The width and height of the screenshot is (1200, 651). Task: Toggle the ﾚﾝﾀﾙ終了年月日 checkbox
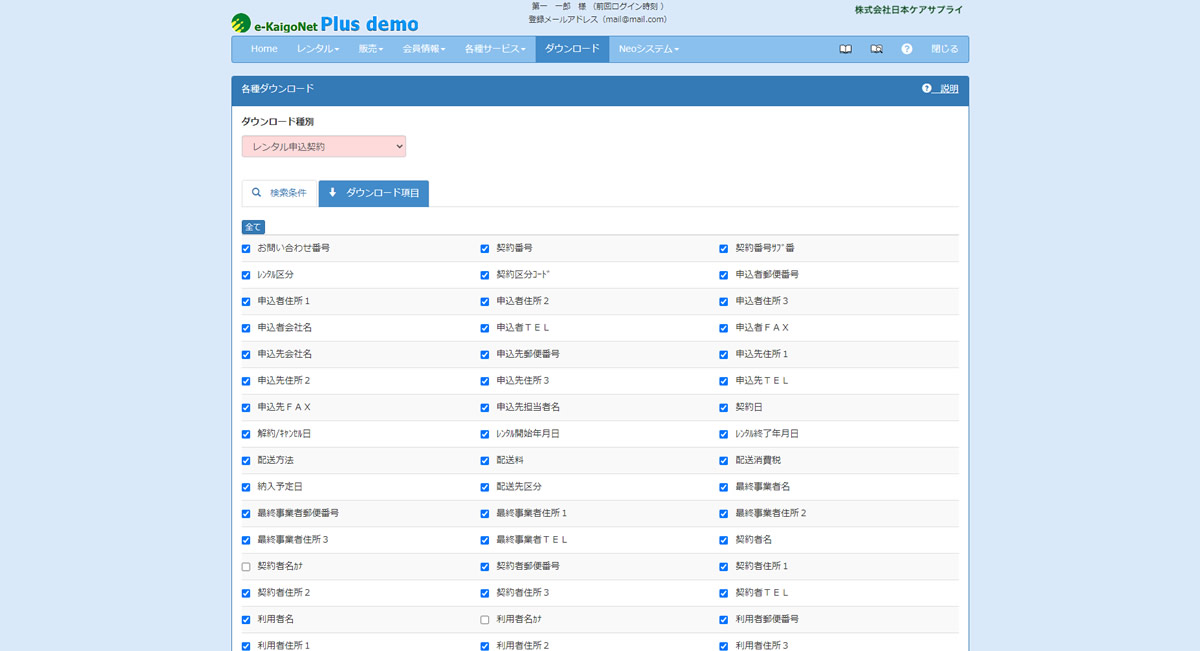(x=724, y=435)
